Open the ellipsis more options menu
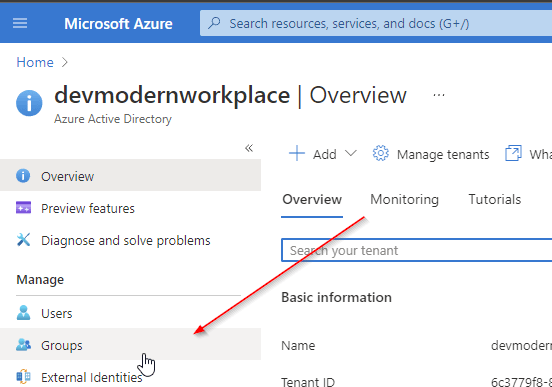Image resolution: width=552 pixels, height=387 pixels. (x=439, y=95)
